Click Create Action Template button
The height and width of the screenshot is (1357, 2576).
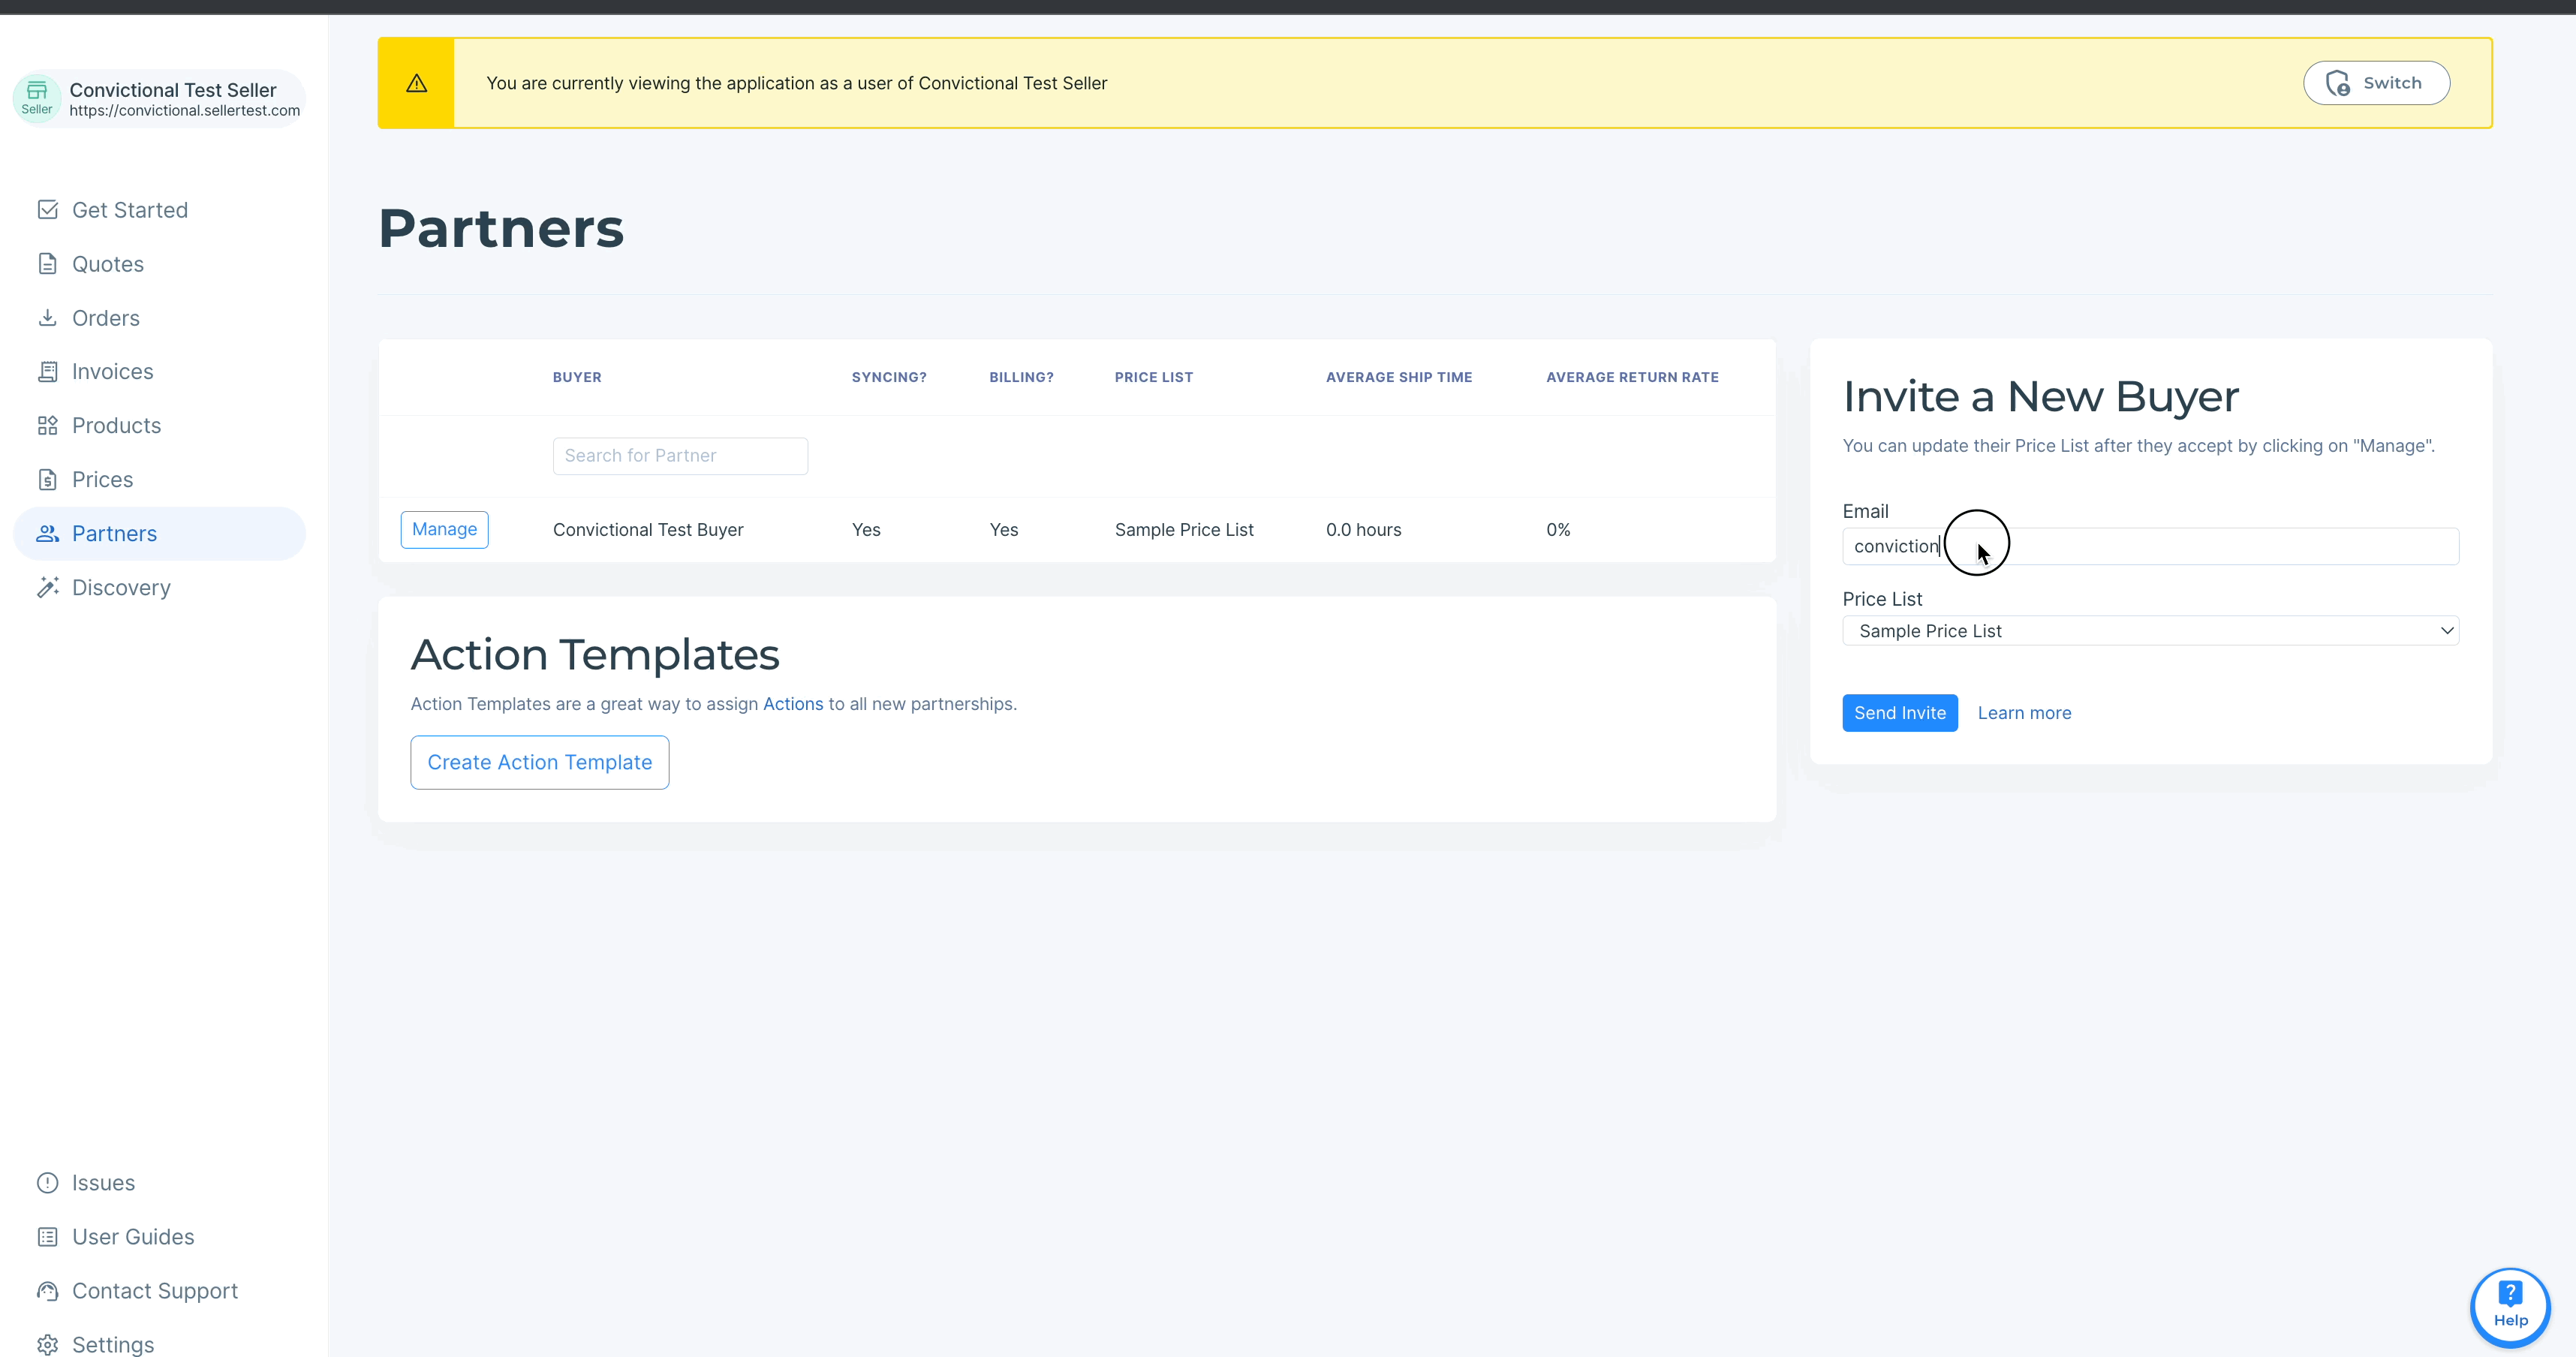pyautogui.click(x=540, y=763)
